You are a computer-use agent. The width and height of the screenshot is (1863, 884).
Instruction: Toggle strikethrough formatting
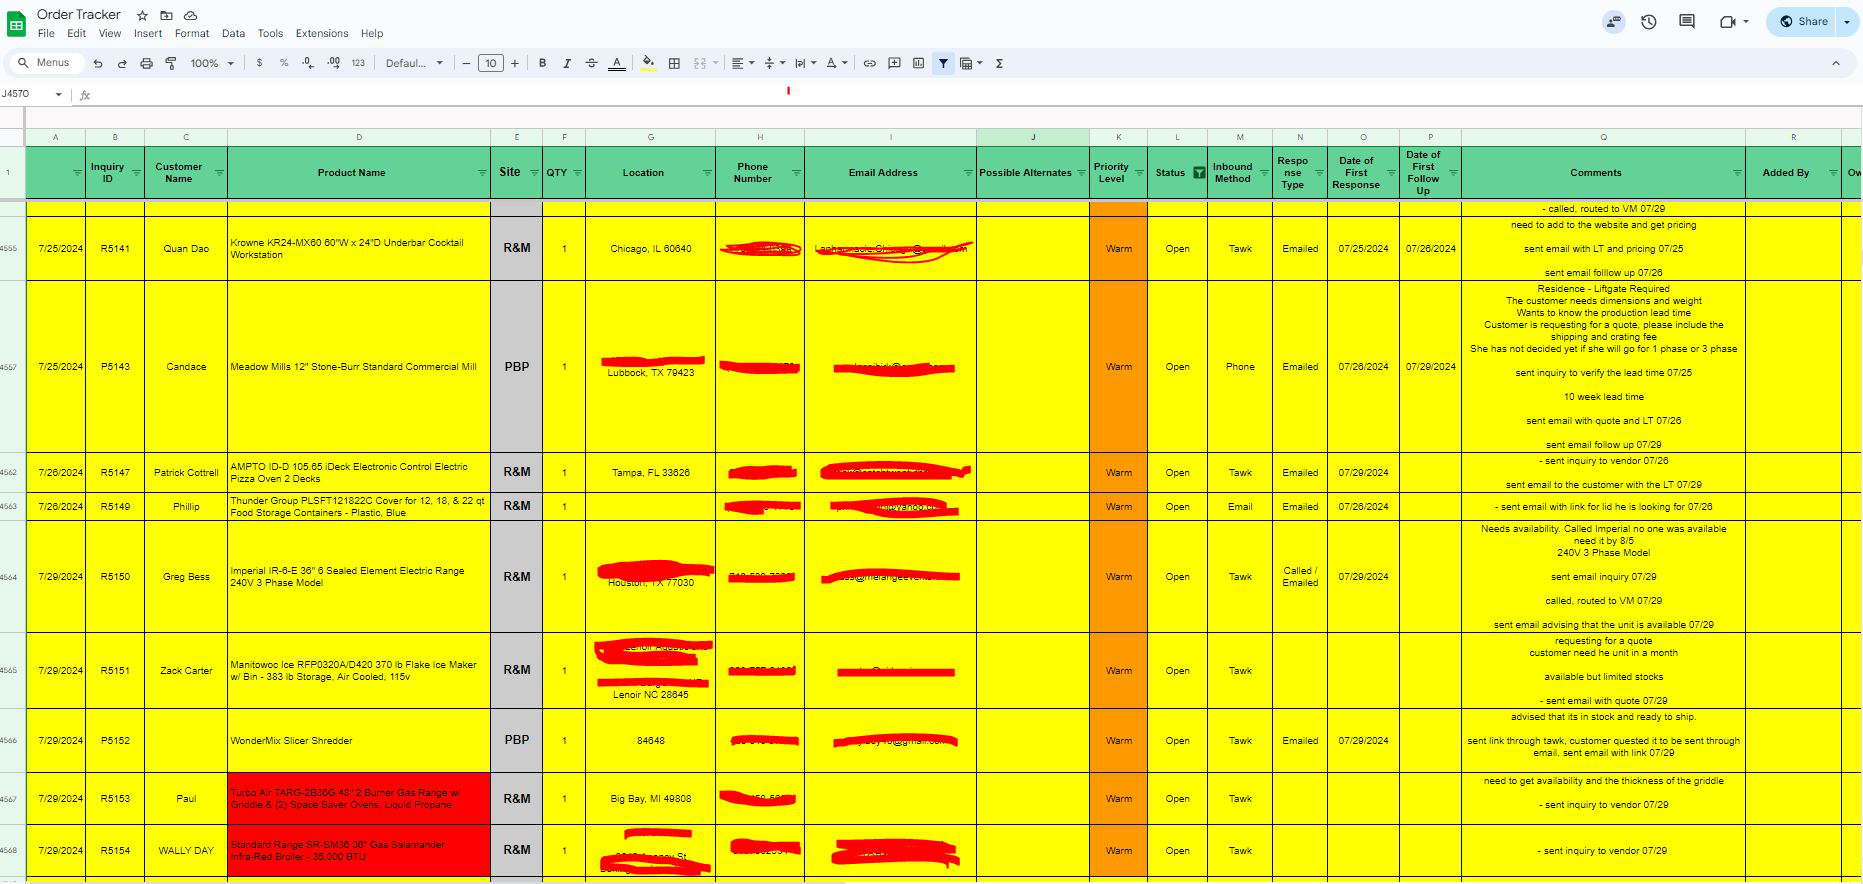click(x=591, y=63)
